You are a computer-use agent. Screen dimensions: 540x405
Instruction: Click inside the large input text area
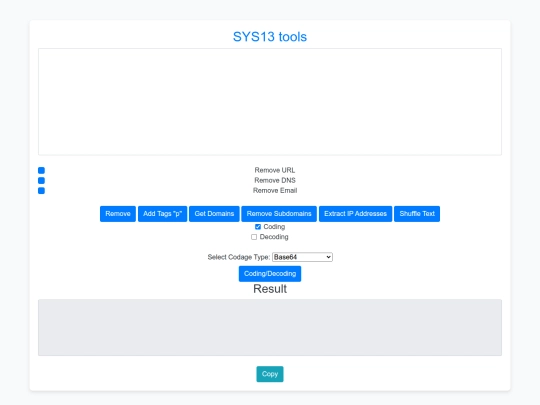click(270, 102)
